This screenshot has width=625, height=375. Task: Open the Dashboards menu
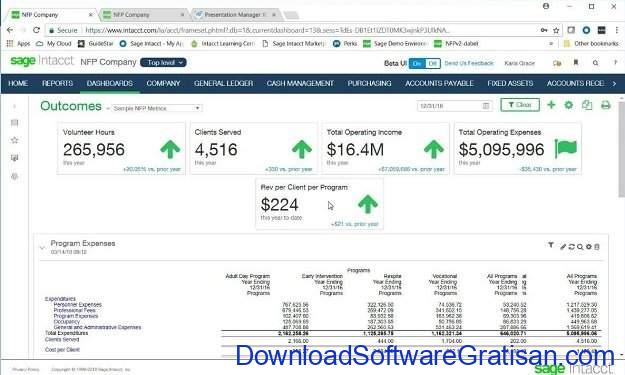[x=110, y=83]
